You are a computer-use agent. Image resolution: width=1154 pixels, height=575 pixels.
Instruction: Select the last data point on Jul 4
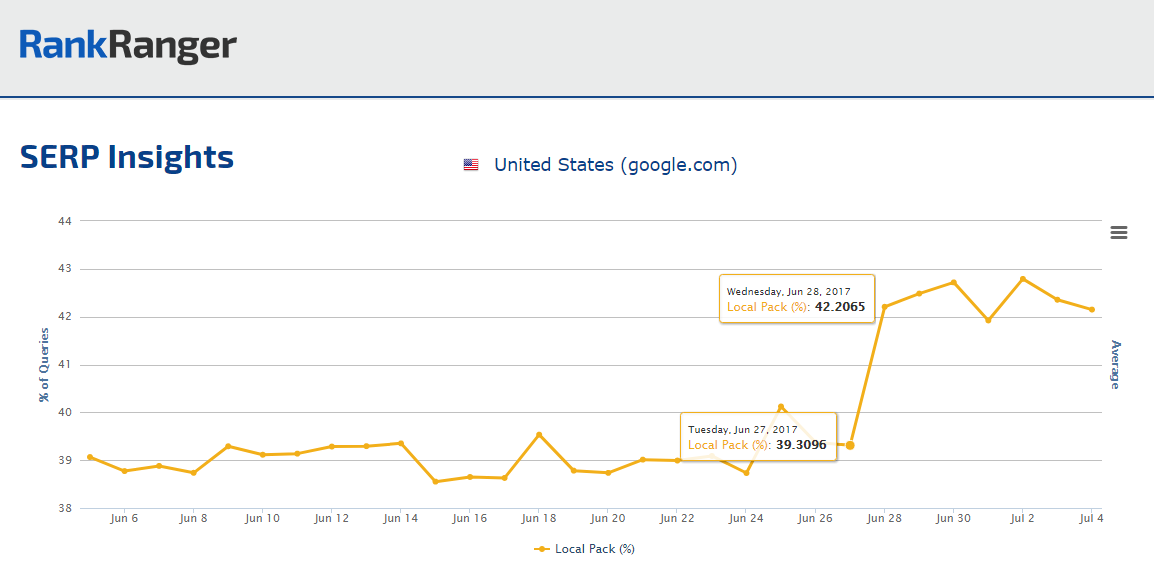pyautogui.click(x=1092, y=310)
